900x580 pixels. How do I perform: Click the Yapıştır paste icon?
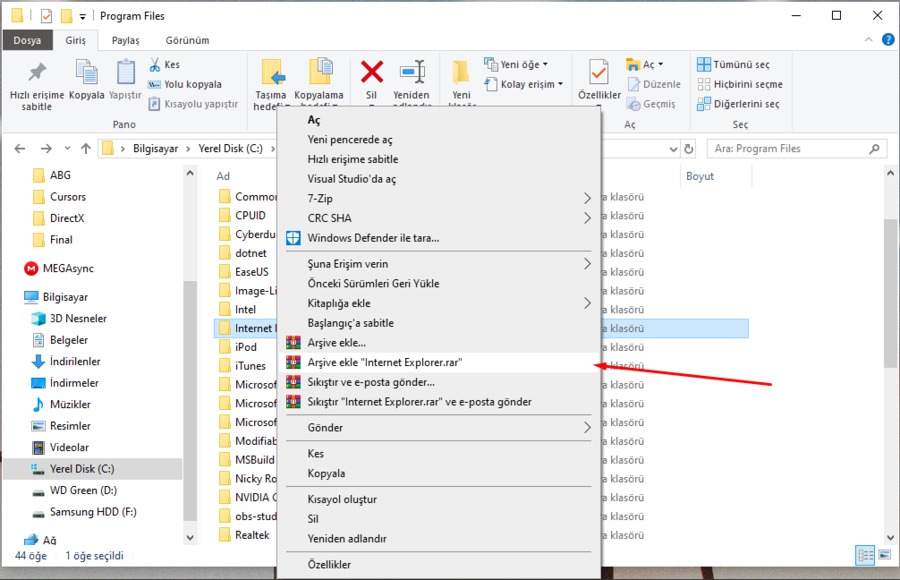coord(125,73)
